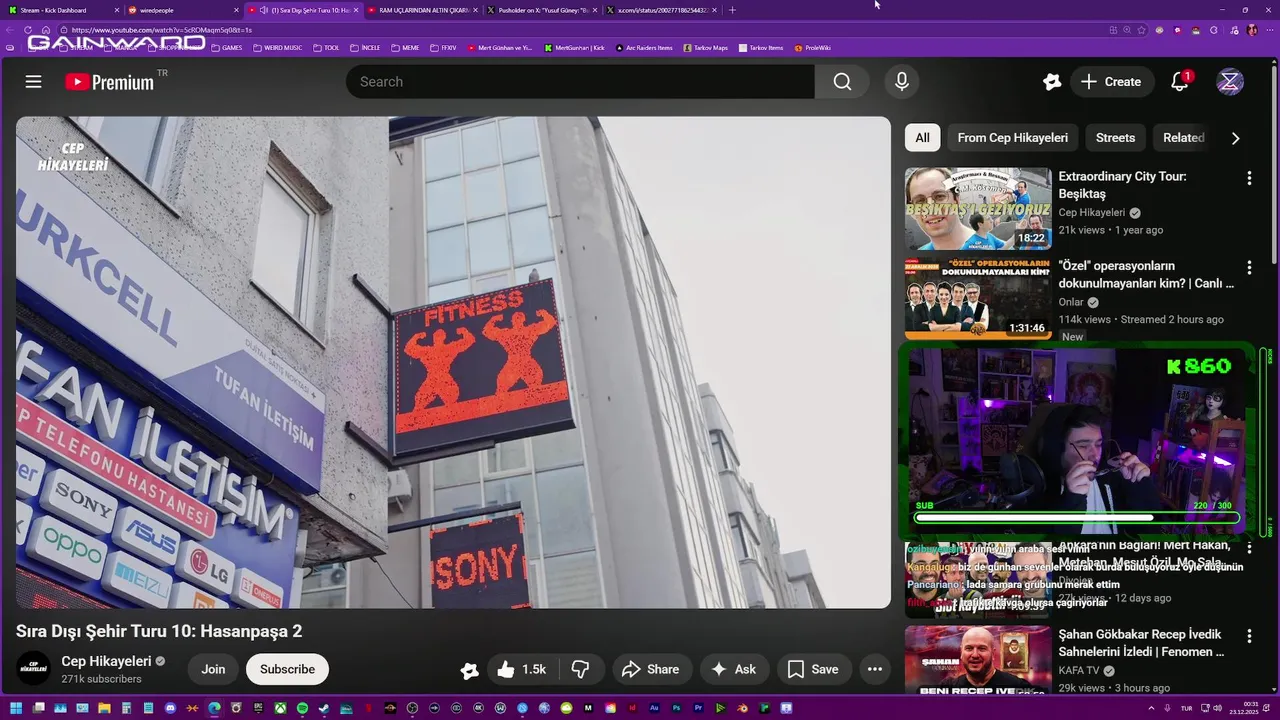The image size is (1280, 720).
Task: Open the ProleWiki bookmark
Action: coord(813,47)
